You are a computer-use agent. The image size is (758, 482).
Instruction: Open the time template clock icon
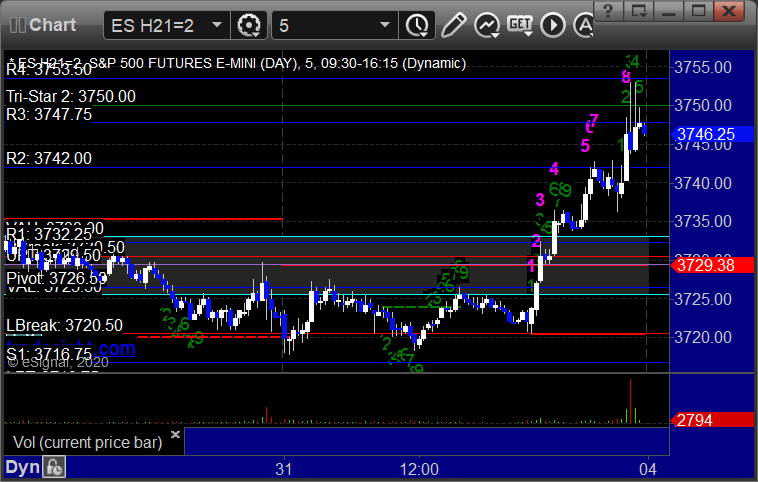pyautogui.click(x=417, y=25)
